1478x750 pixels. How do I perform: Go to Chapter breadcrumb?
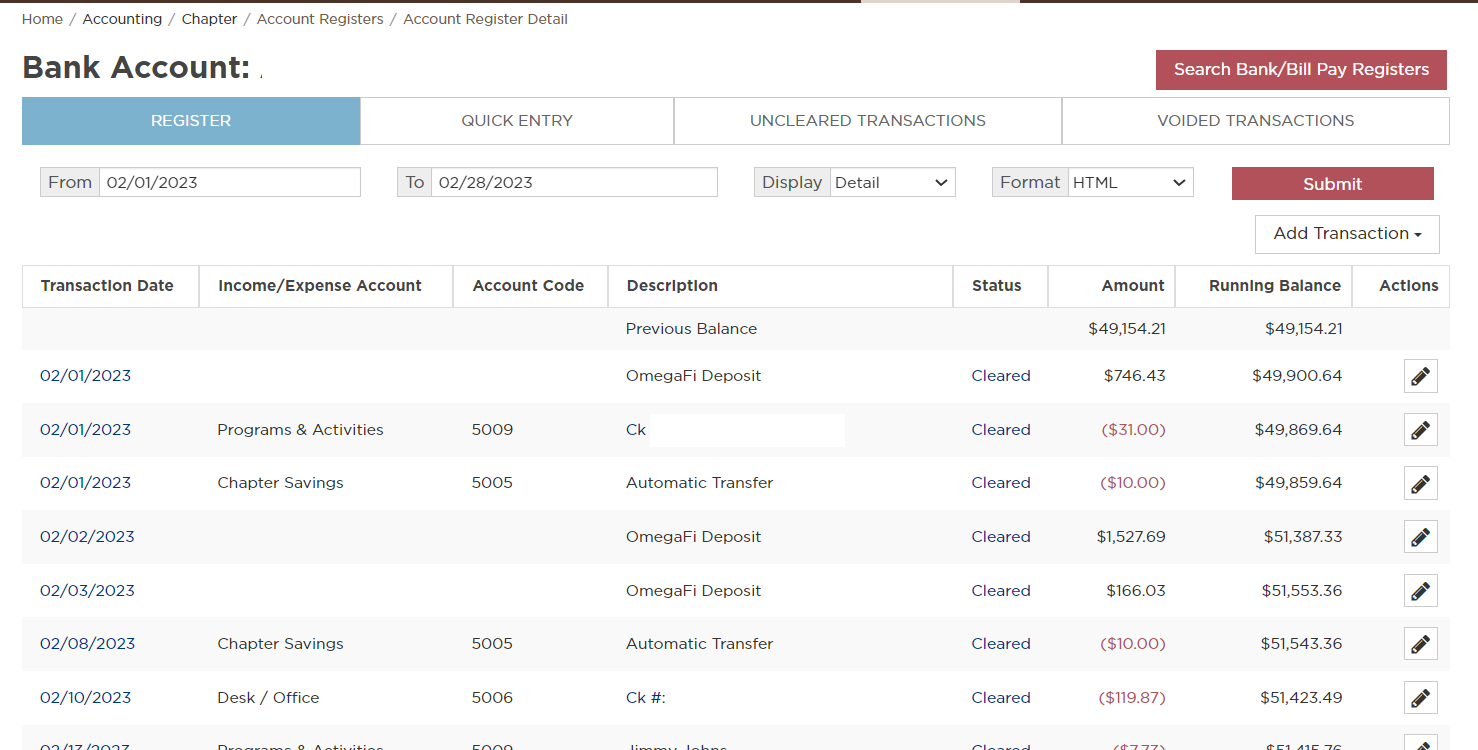coord(209,19)
